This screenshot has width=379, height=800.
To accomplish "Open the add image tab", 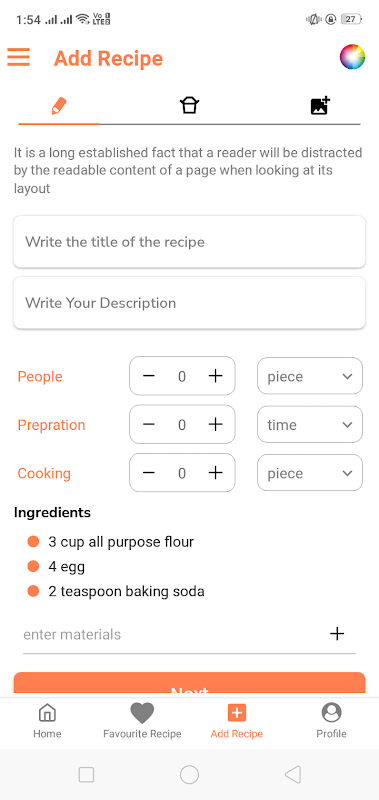I will pyautogui.click(x=320, y=106).
